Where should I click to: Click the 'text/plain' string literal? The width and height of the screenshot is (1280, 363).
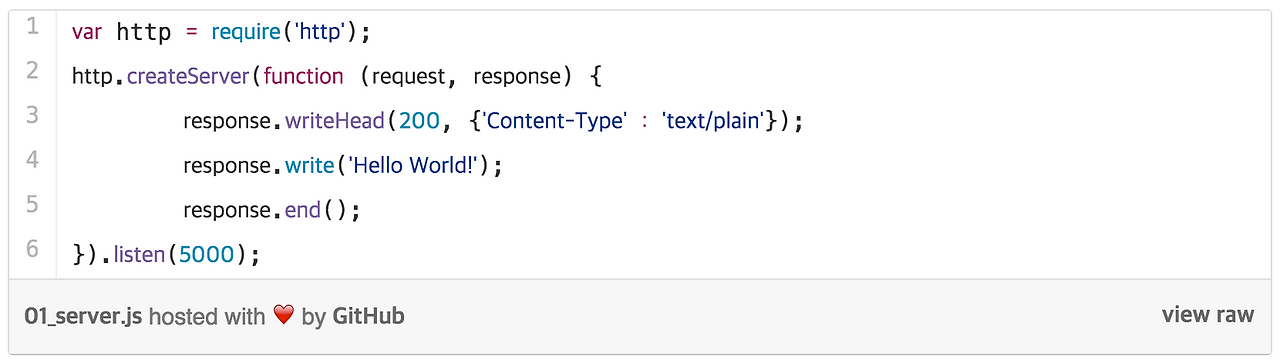pos(714,122)
